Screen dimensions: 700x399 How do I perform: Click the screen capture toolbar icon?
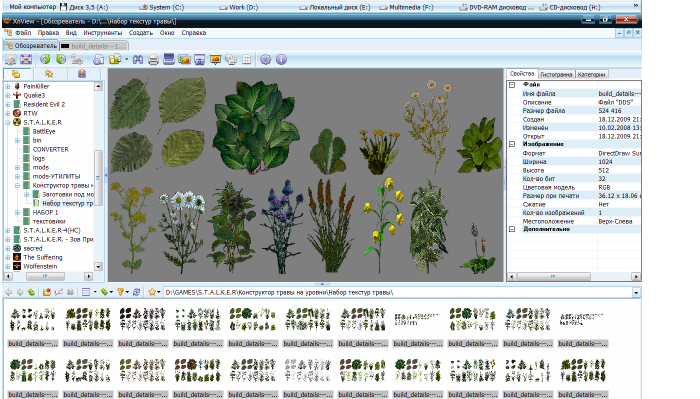[x=200, y=59]
